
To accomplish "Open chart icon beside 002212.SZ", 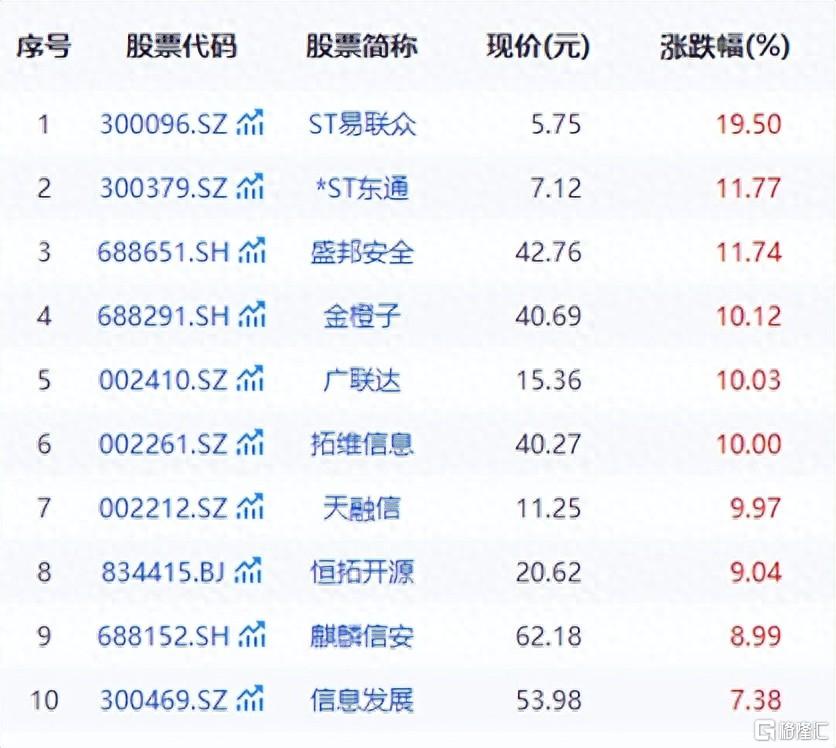I will [251, 506].
